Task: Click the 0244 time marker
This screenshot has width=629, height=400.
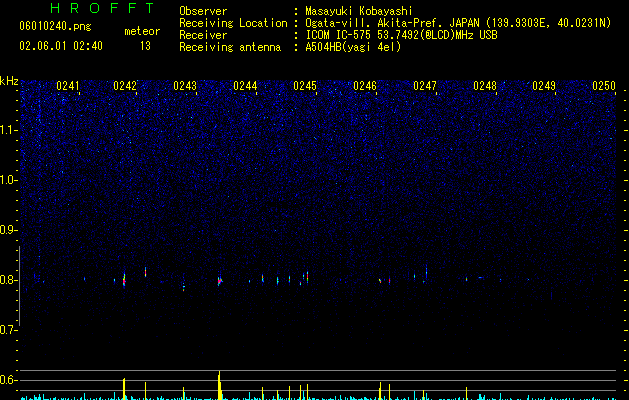Action: coord(245,86)
